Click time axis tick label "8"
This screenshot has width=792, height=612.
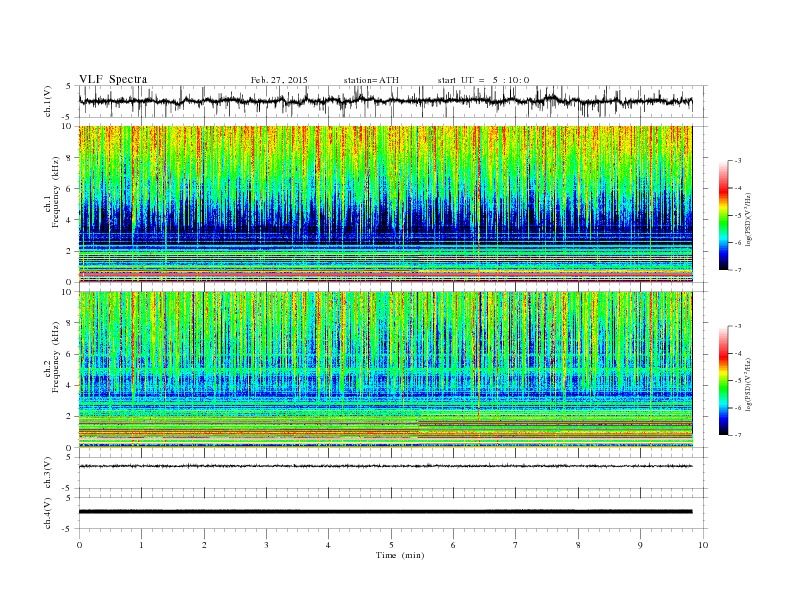point(578,545)
